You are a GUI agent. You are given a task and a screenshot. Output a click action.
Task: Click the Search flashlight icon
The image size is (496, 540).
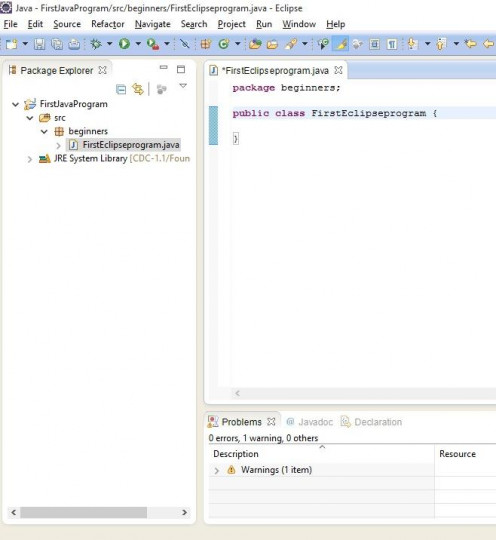(x=291, y=44)
